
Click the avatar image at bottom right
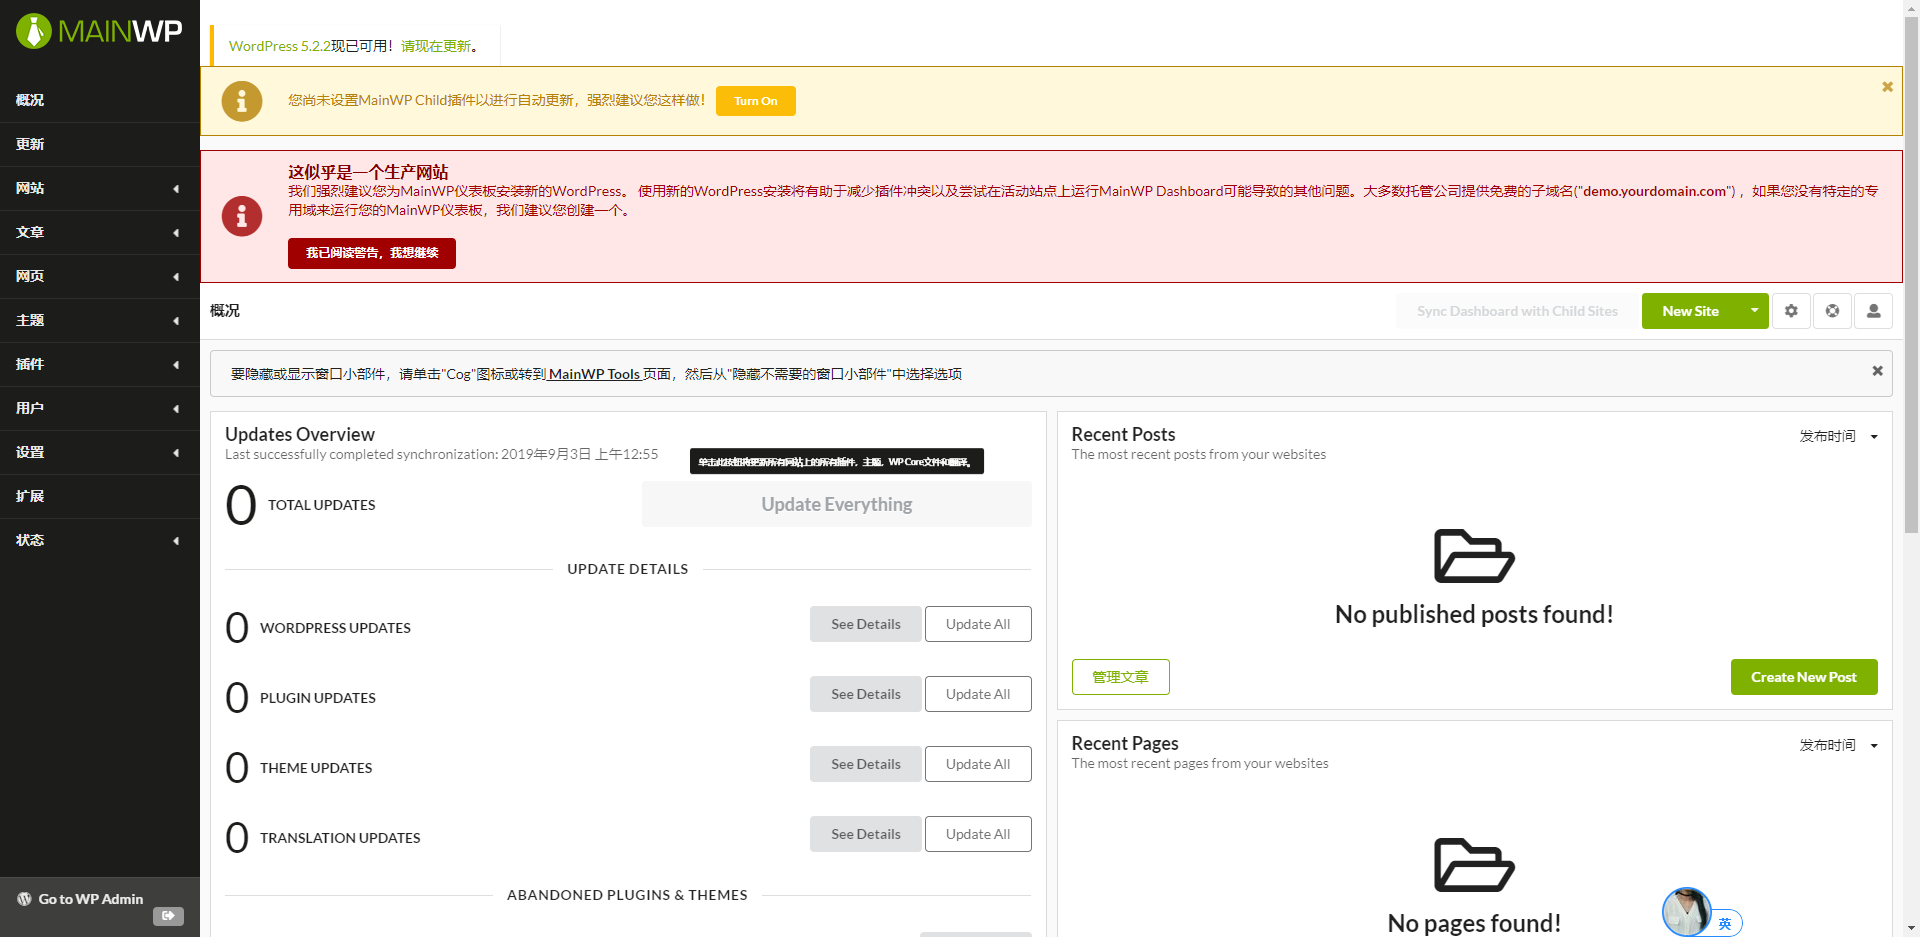coord(1686,912)
